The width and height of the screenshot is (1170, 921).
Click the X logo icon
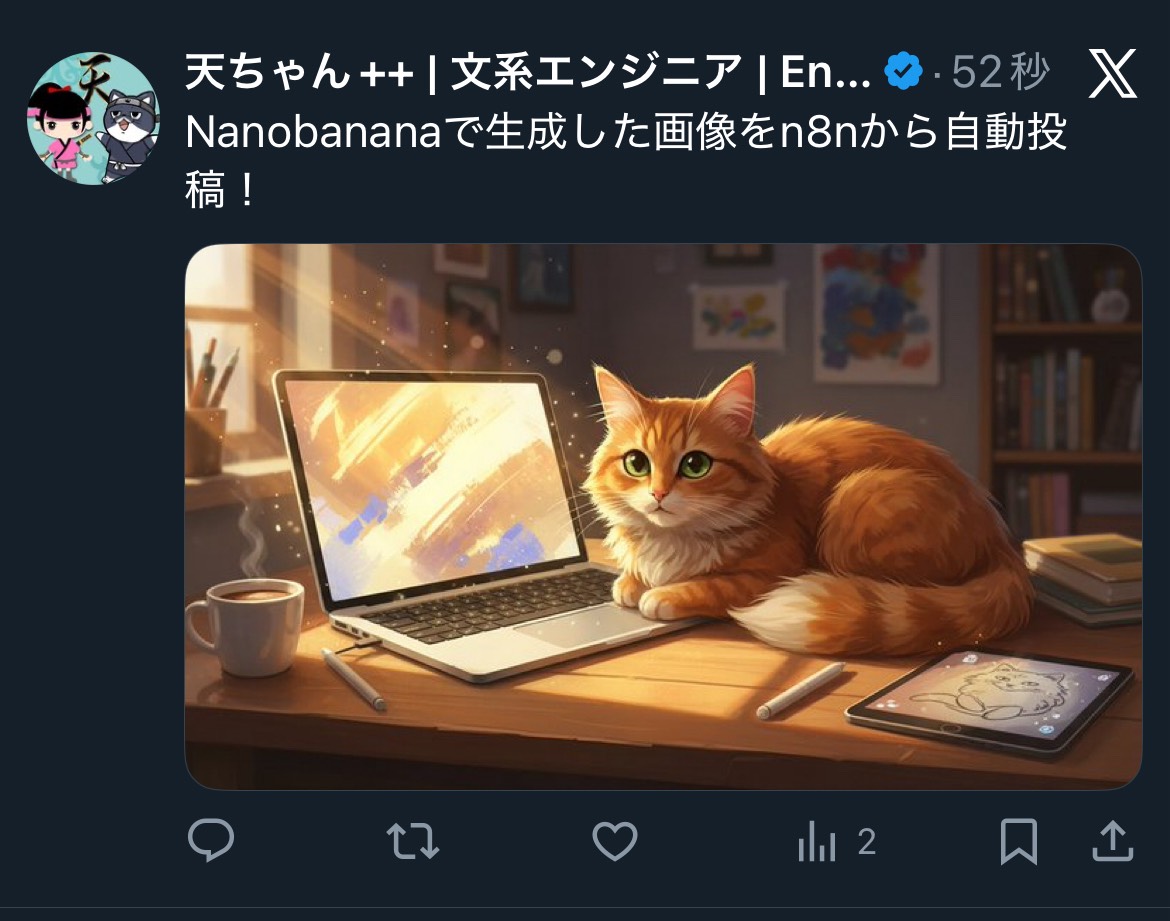point(1113,73)
